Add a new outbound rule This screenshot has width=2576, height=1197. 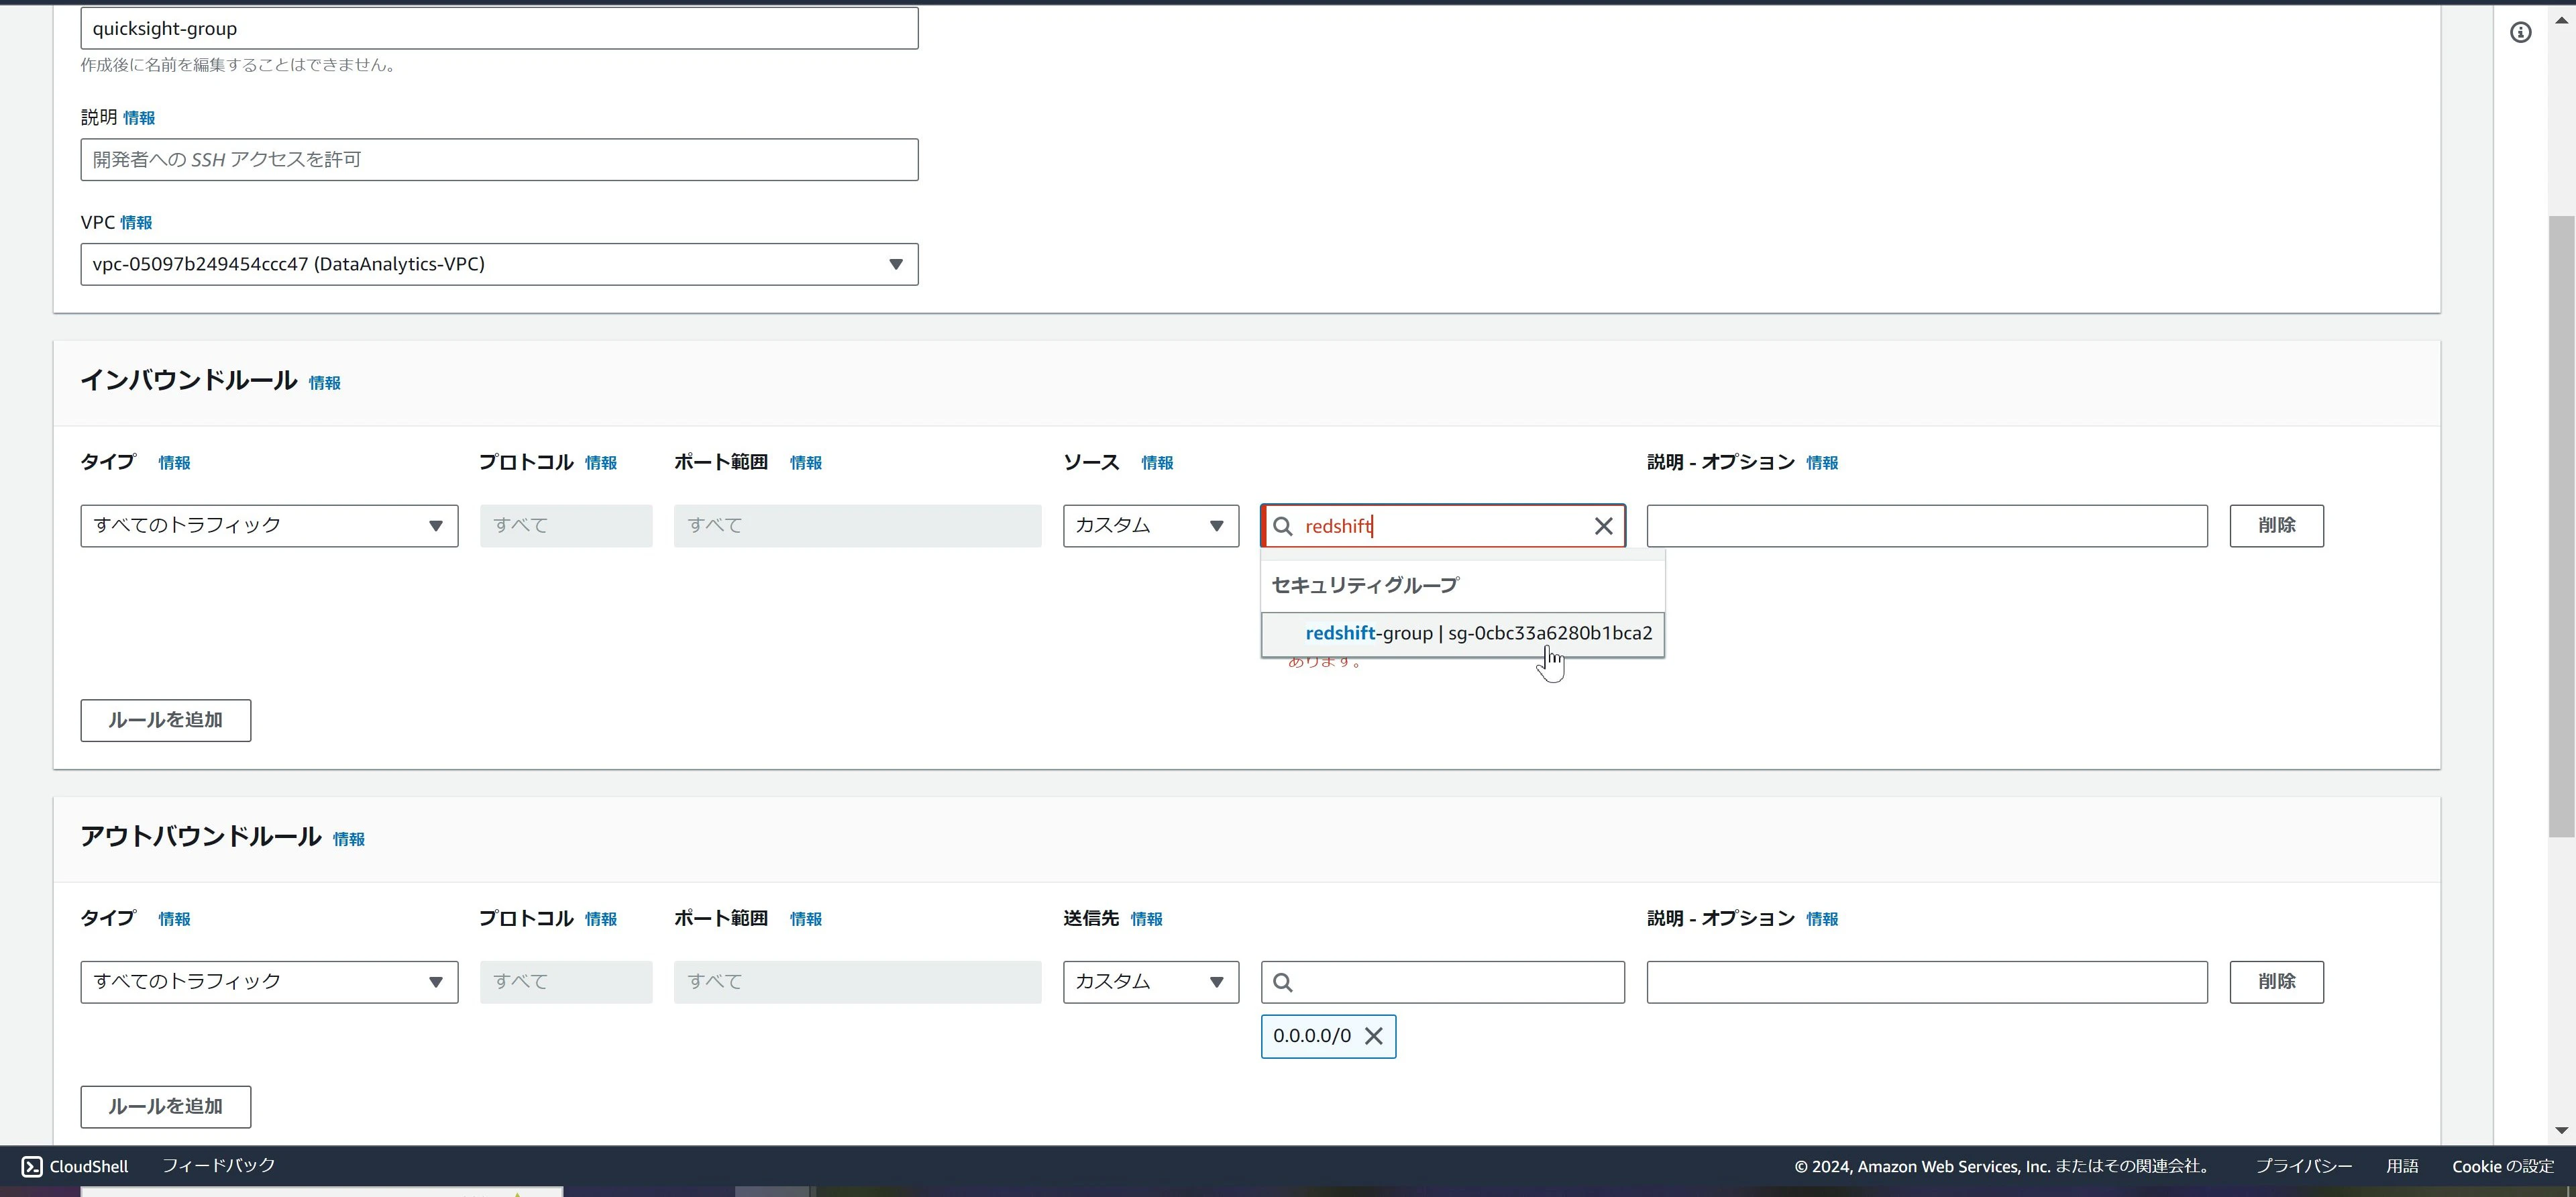(166, 1106)
